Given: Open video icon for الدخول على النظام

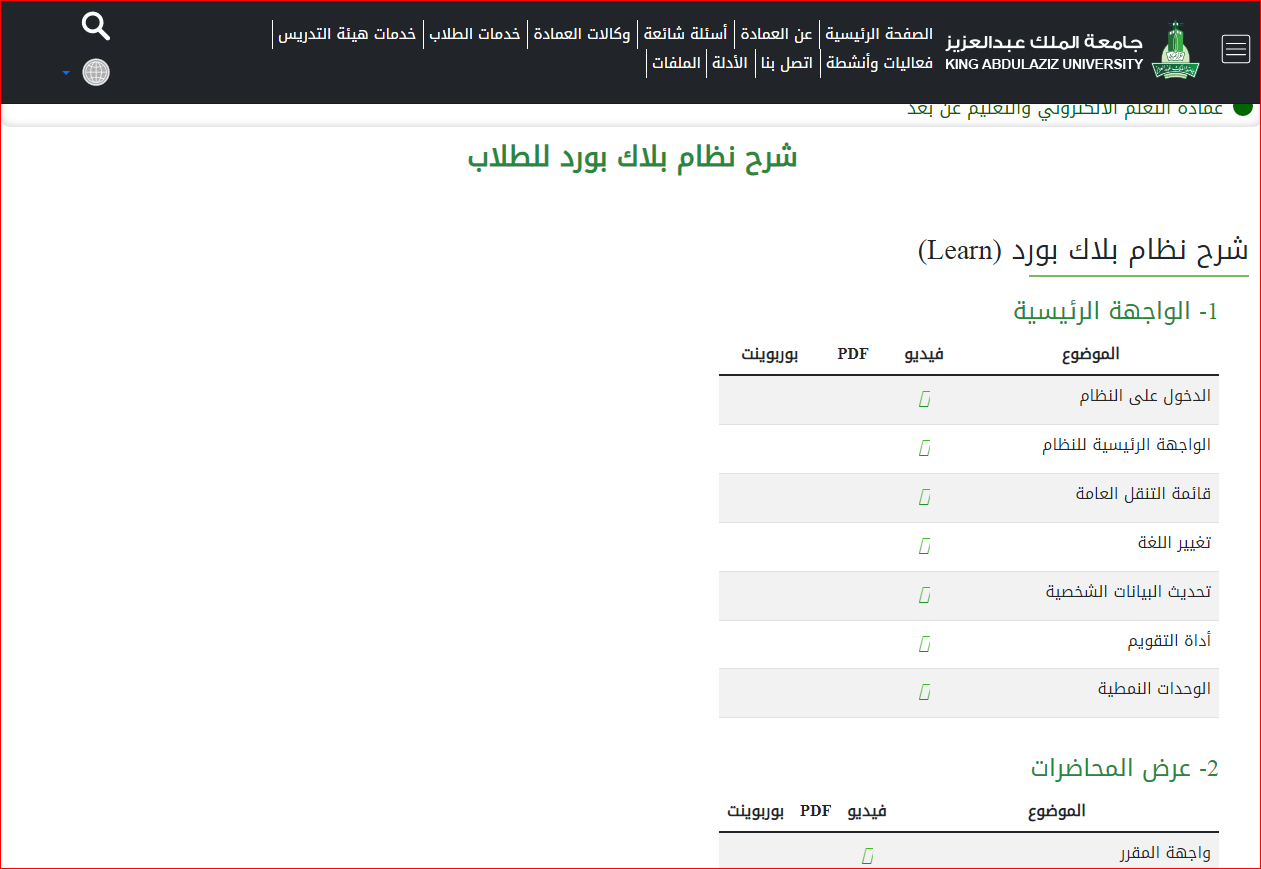Looking at the screenshot, I should [x=925, y=400].
